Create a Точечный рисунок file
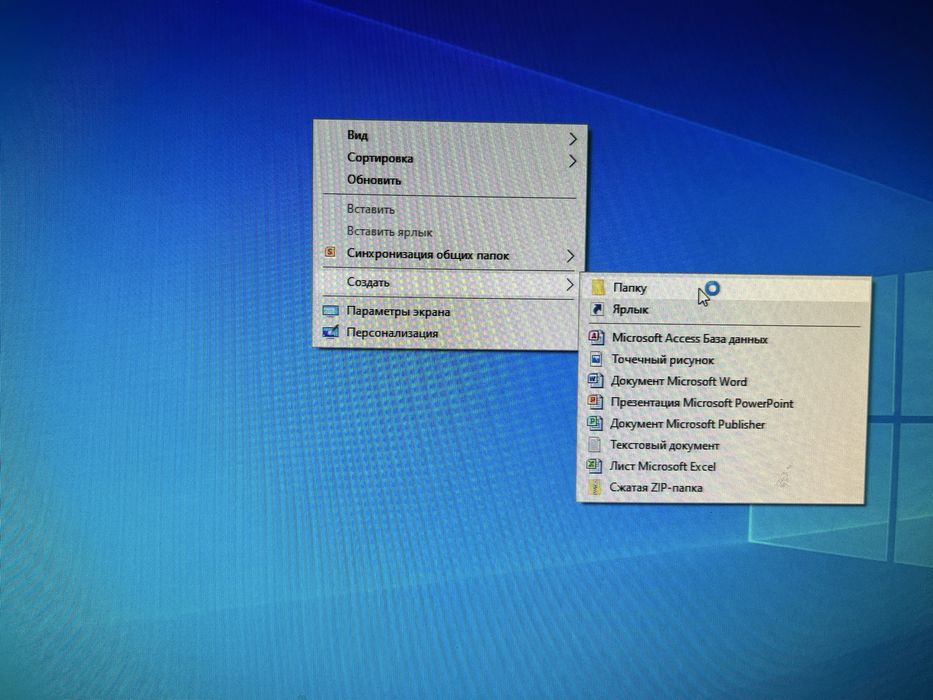This screenshot has height=700, width=933. tap(722, 360)
